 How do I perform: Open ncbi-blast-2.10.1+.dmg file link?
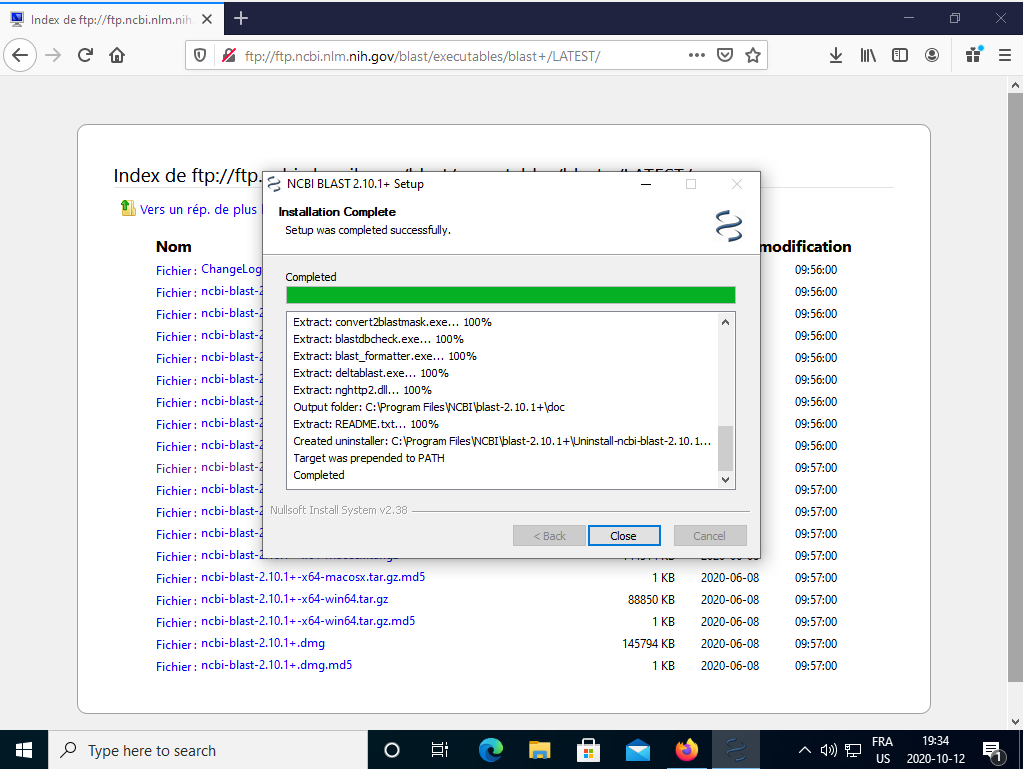[263, 643]
